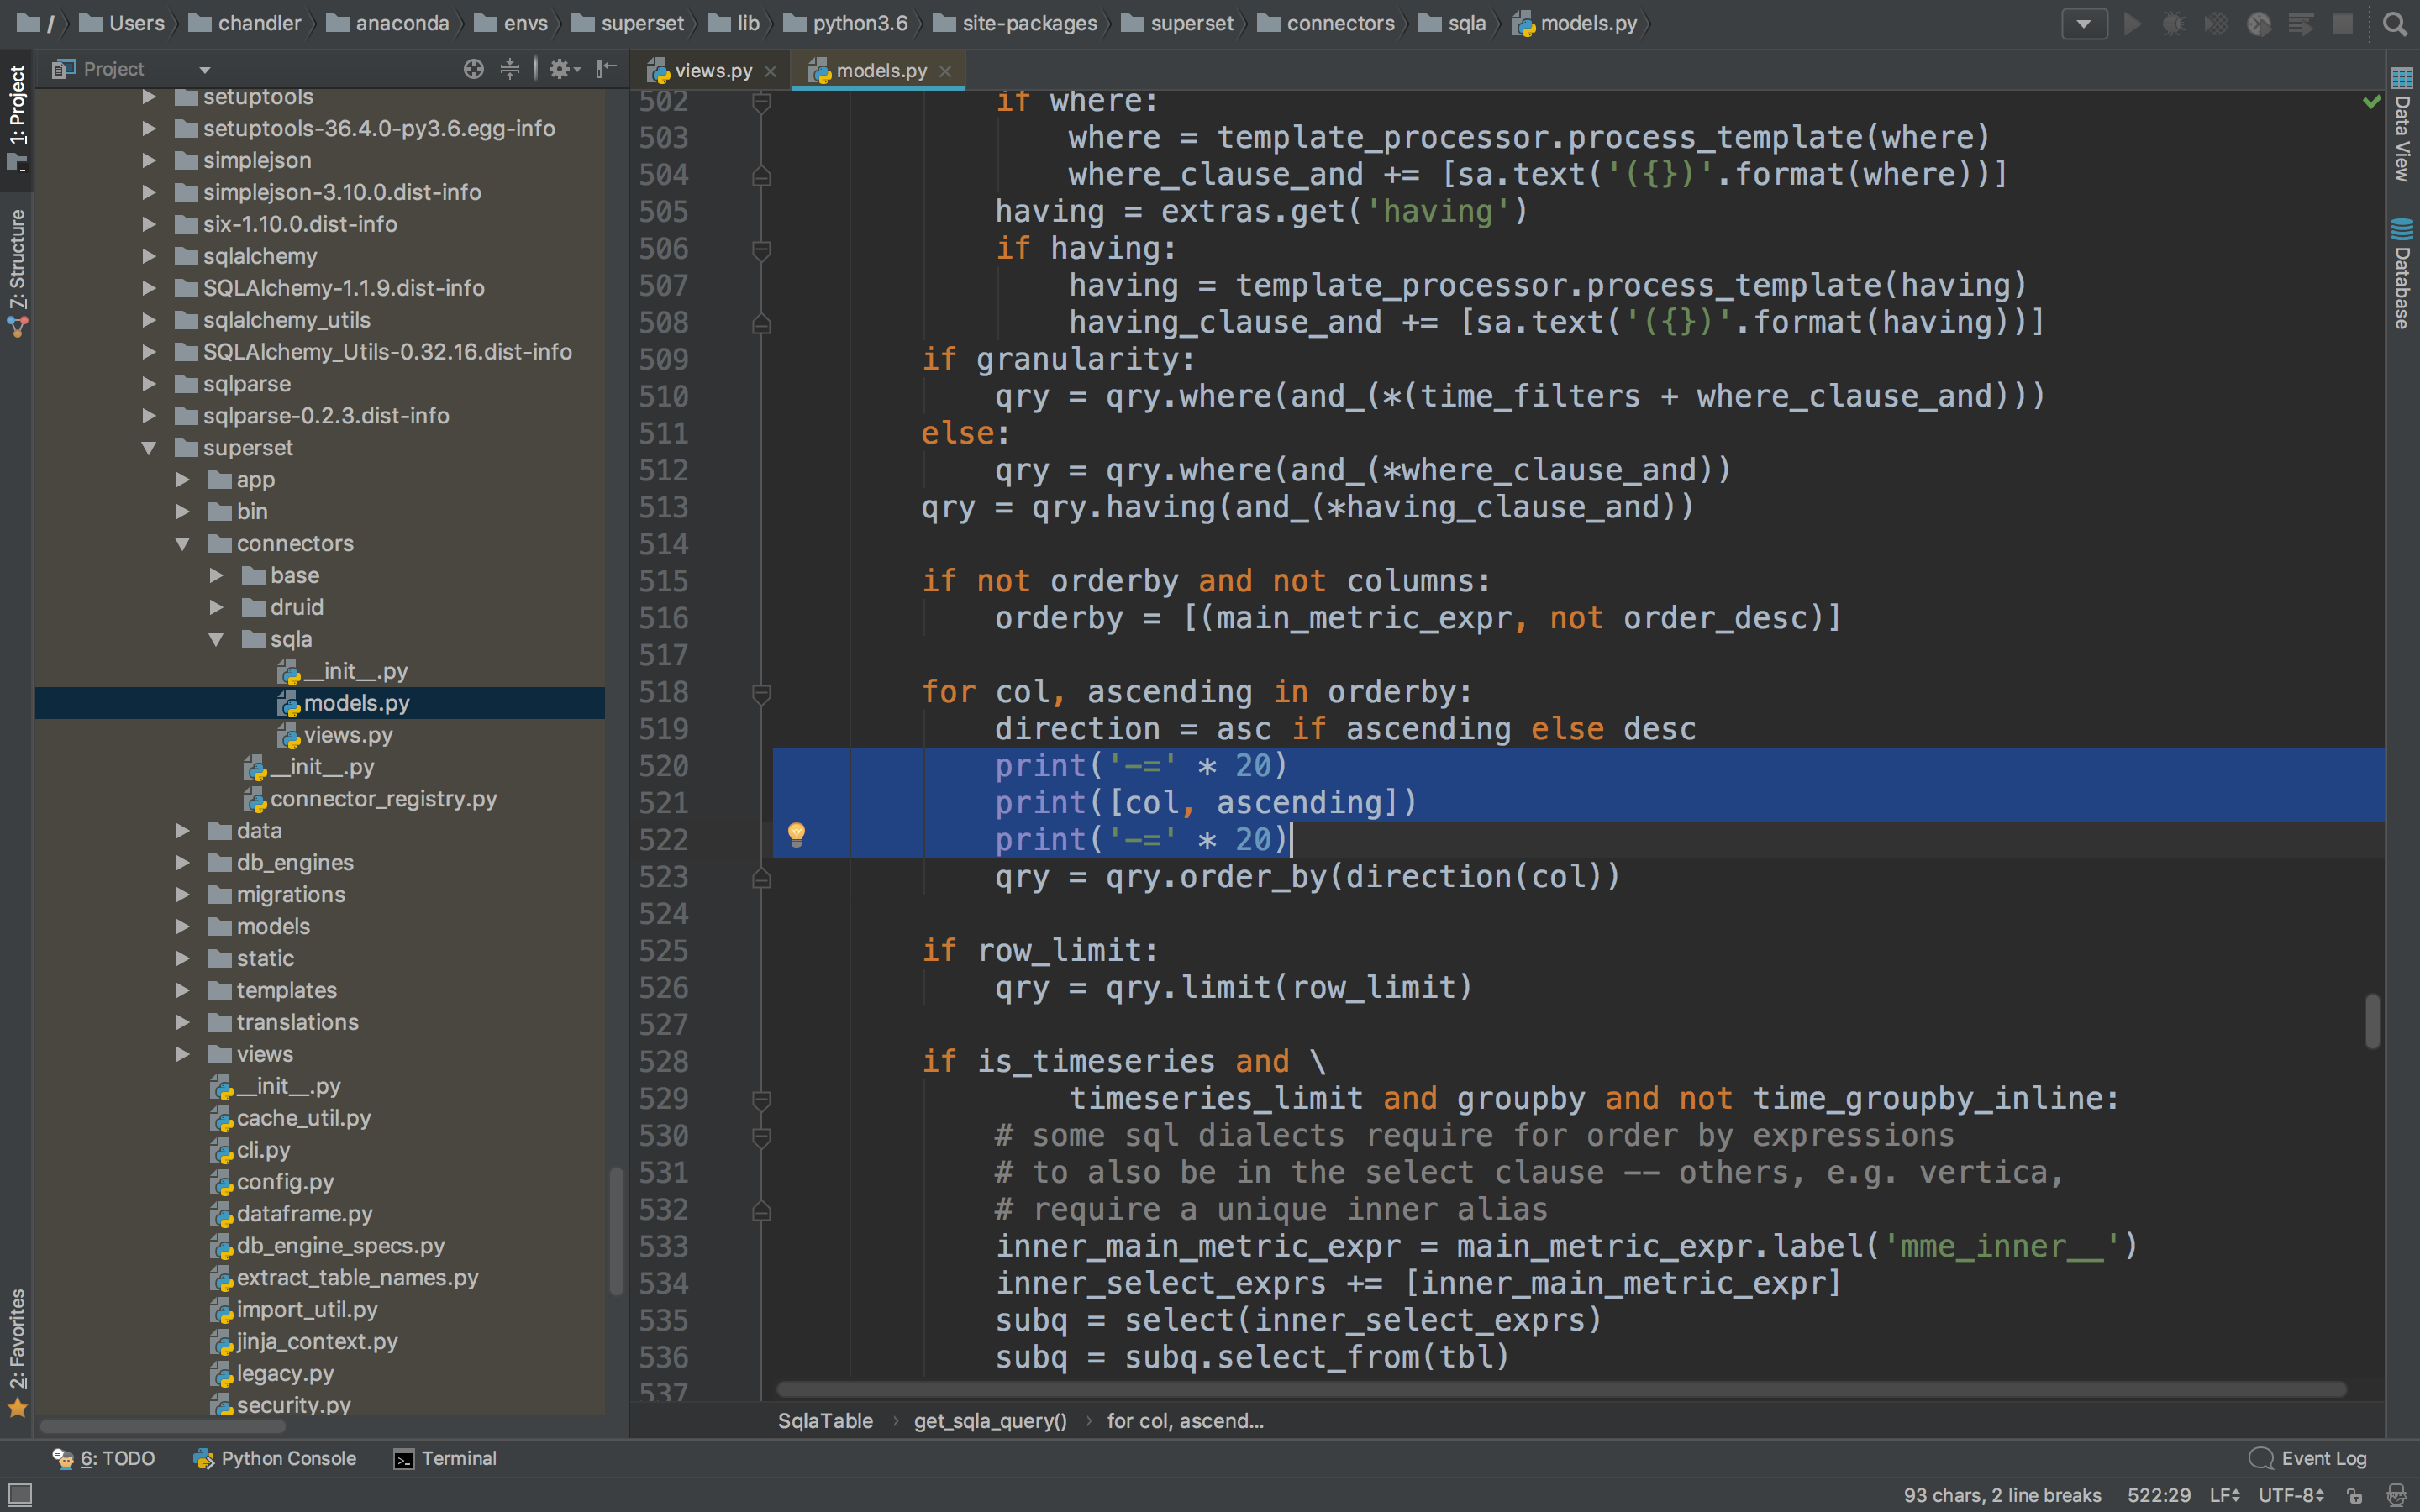Screen dimensions: 2420x1512
Task: Click the Debug bug icon
Action: [x=2174, y=24]
